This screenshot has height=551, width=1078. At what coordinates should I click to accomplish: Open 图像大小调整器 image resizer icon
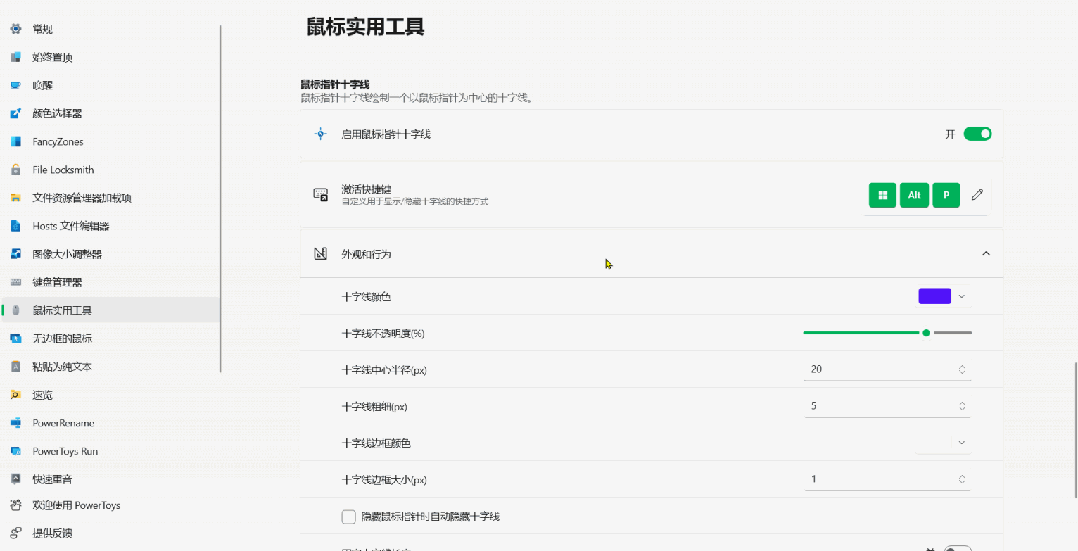(16, 254)
